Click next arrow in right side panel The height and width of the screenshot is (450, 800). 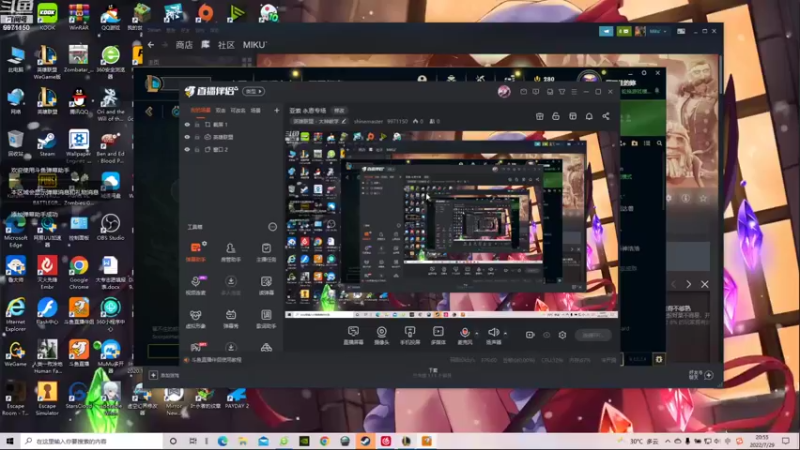[689, 284]
